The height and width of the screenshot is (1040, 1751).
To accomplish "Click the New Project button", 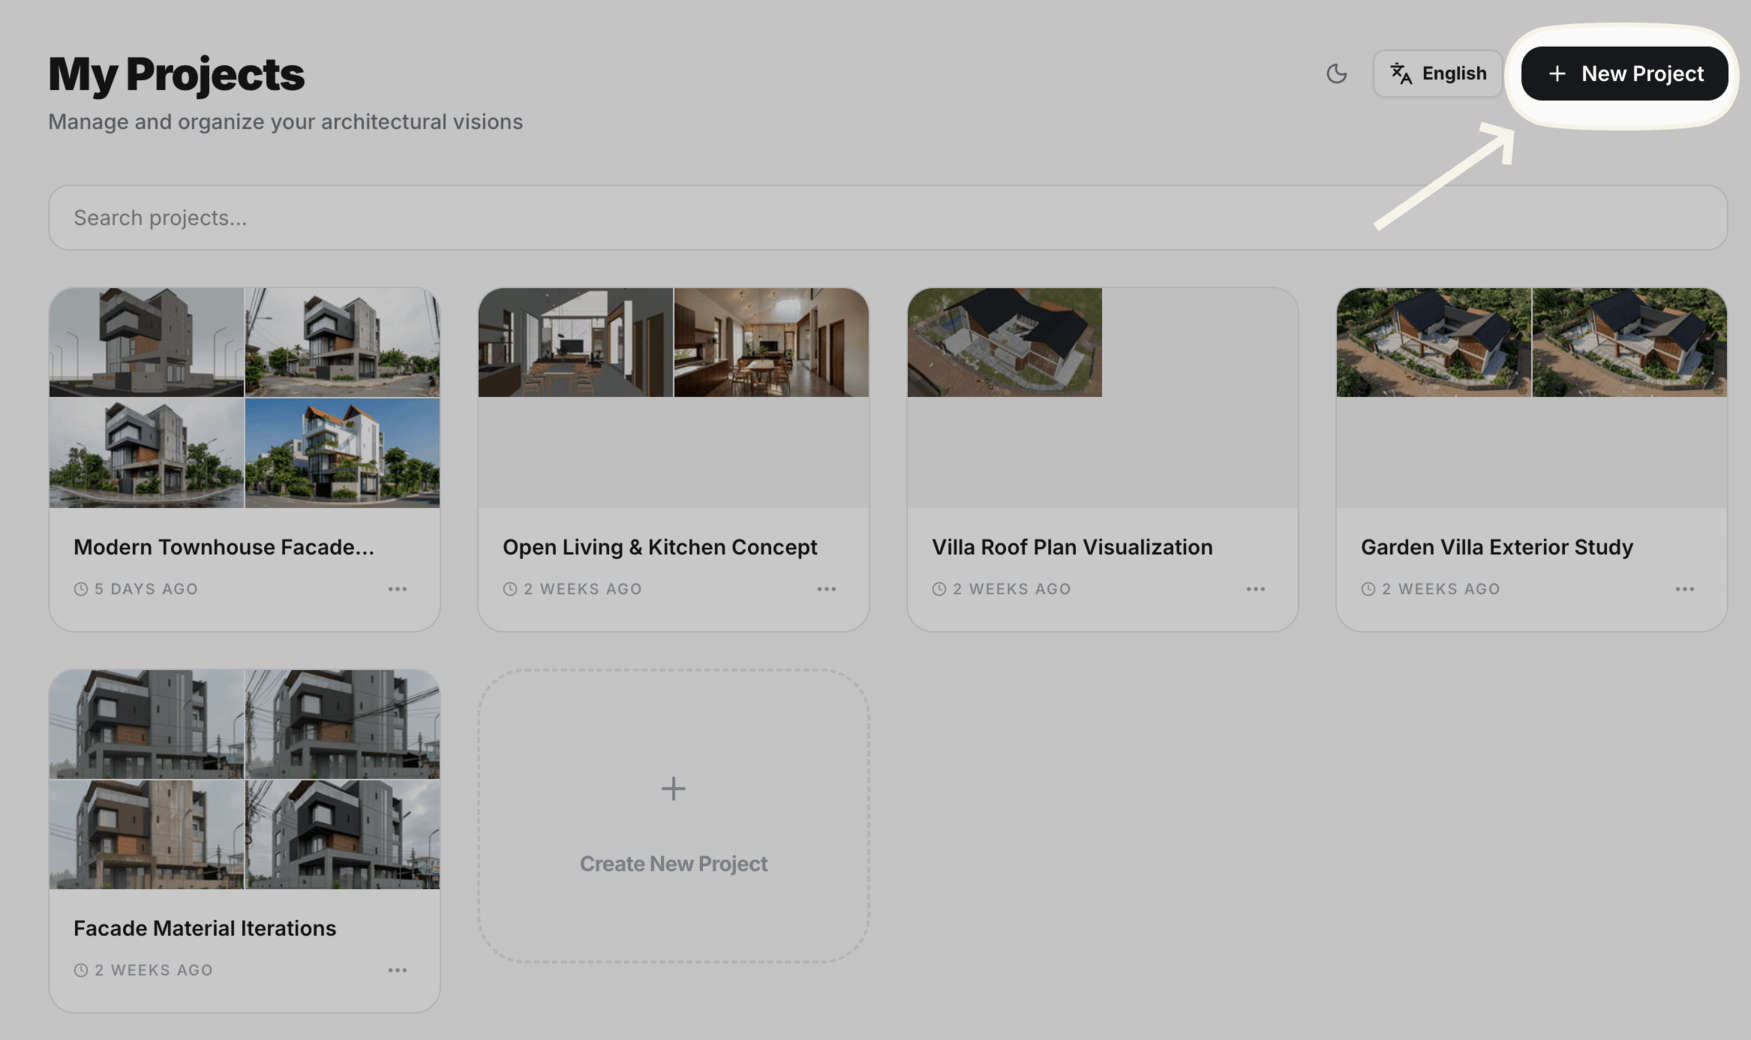I will coord(1624,73).
